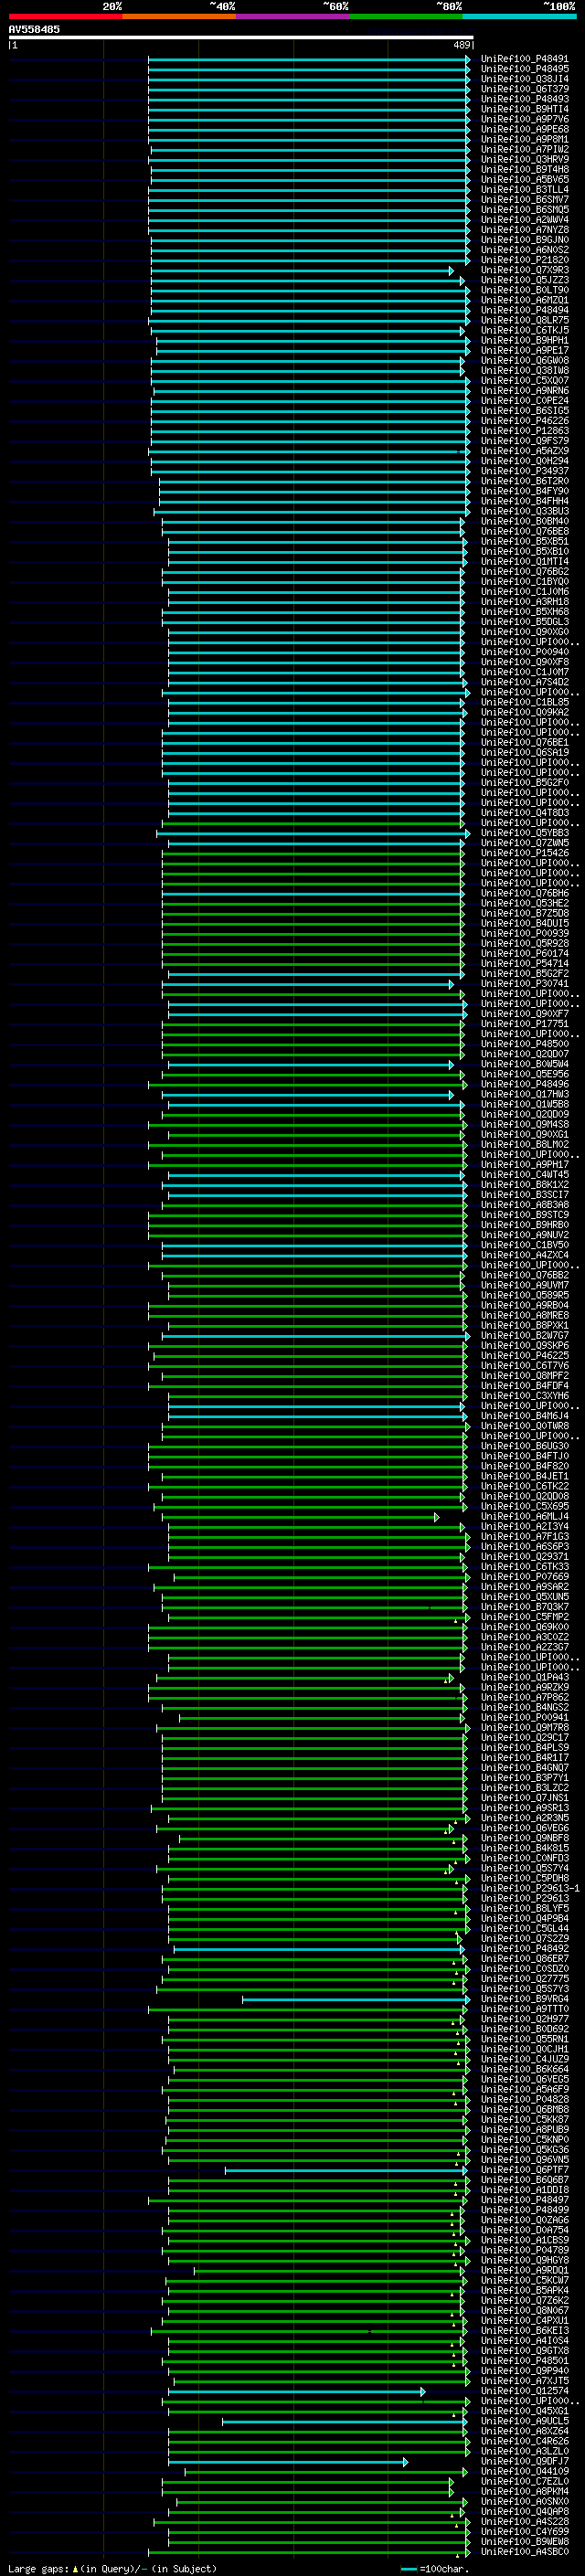The height and width of the screenshot is (2576, 585).
Task: Select the entry UniRef100_Q1MTI4
Action: pos(524,561)
